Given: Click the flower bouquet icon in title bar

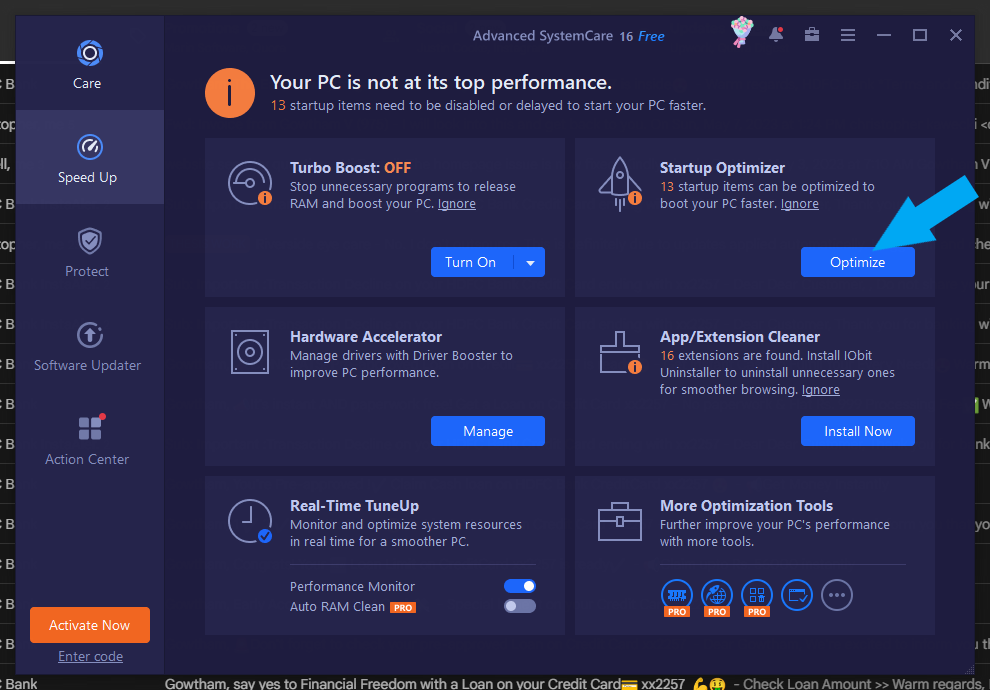Looking at the screenshot, I should click(x=742, y=32).
